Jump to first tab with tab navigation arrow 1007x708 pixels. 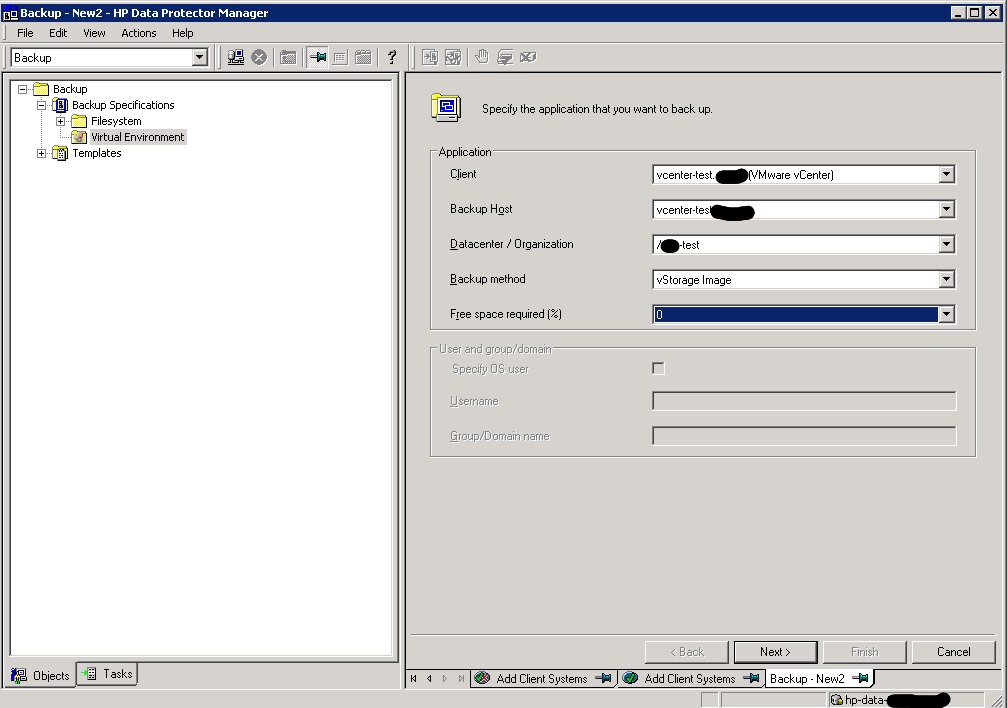click(414, 678)
